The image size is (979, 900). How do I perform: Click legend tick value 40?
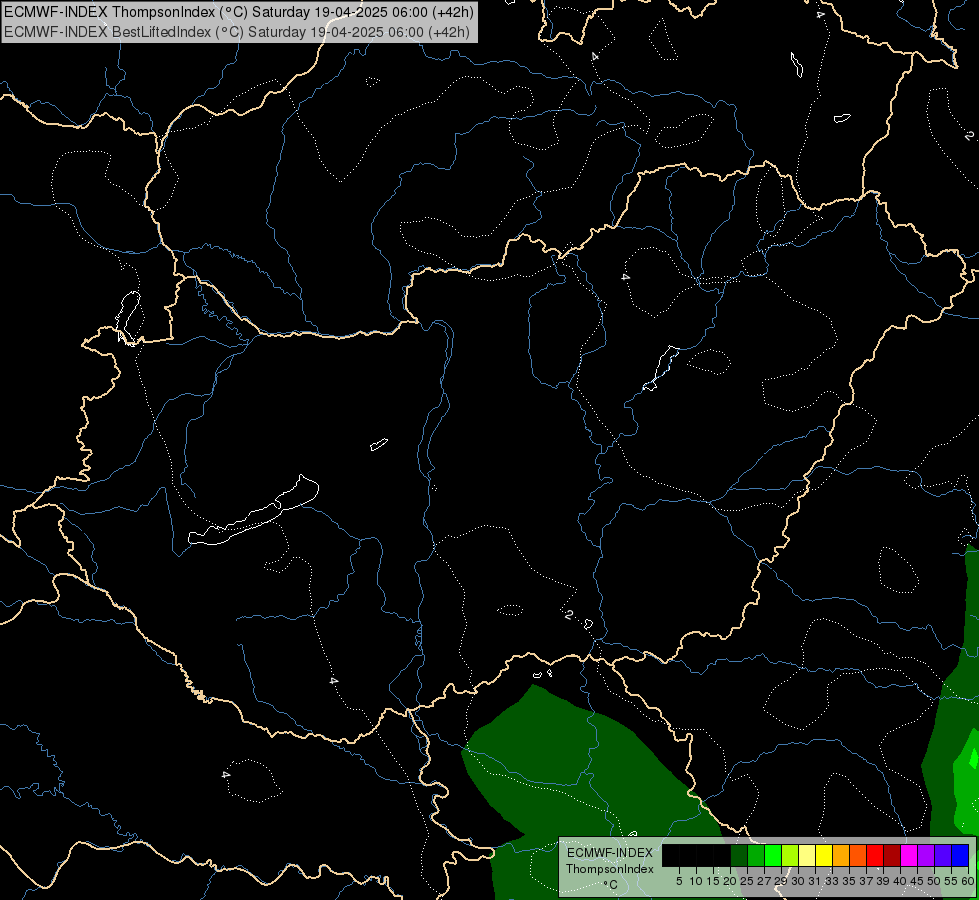tap(900, 881)
